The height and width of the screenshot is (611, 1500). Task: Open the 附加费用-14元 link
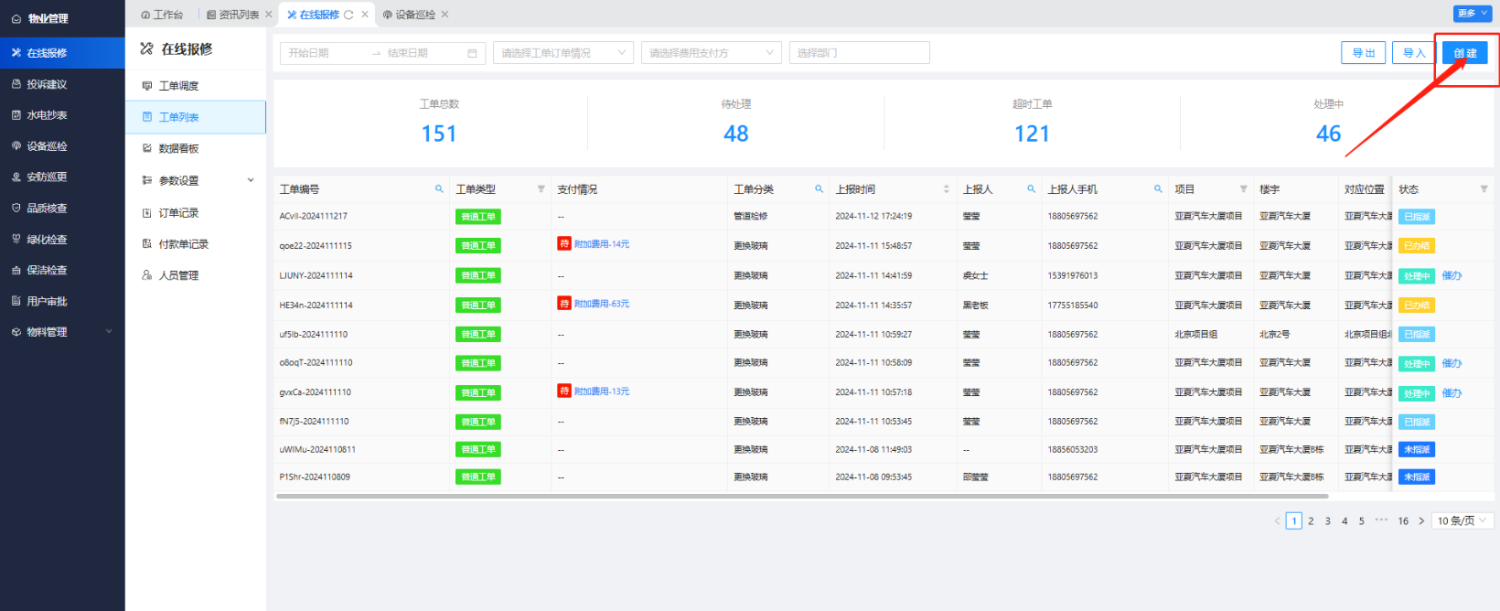pyautogui.click(x=602, y=245)
